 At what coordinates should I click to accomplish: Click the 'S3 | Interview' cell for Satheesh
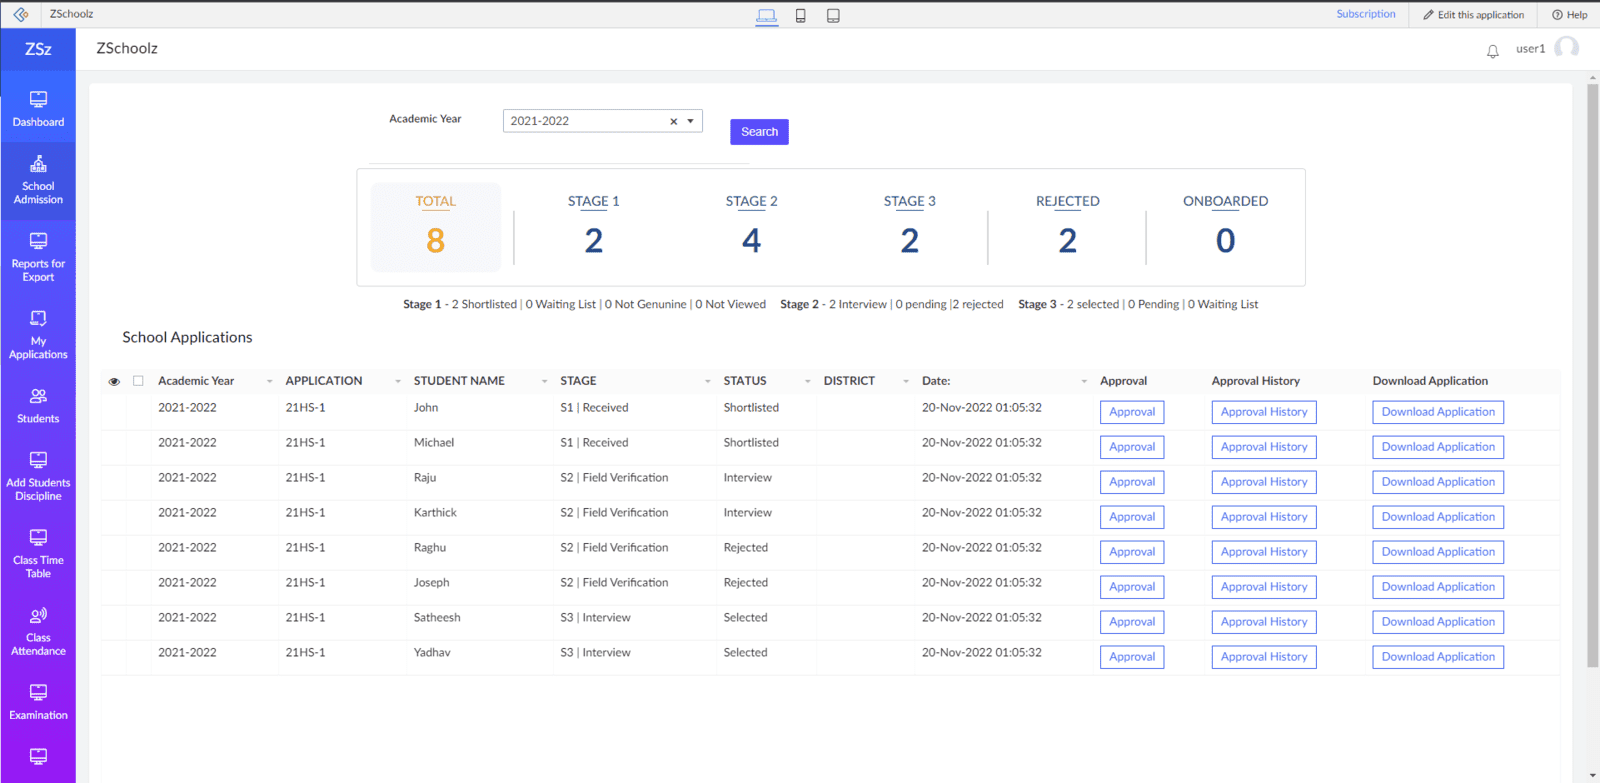coord(595,618)
